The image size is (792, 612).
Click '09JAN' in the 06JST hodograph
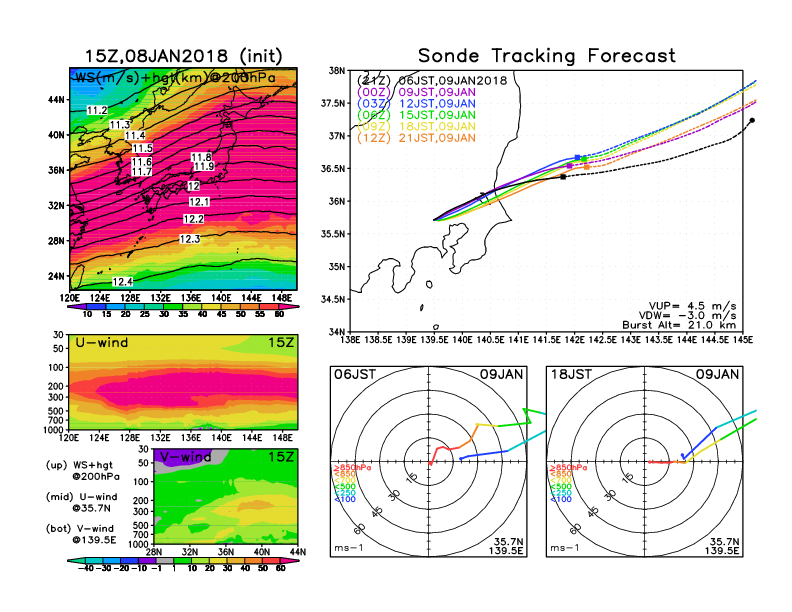tap(502, 374)
